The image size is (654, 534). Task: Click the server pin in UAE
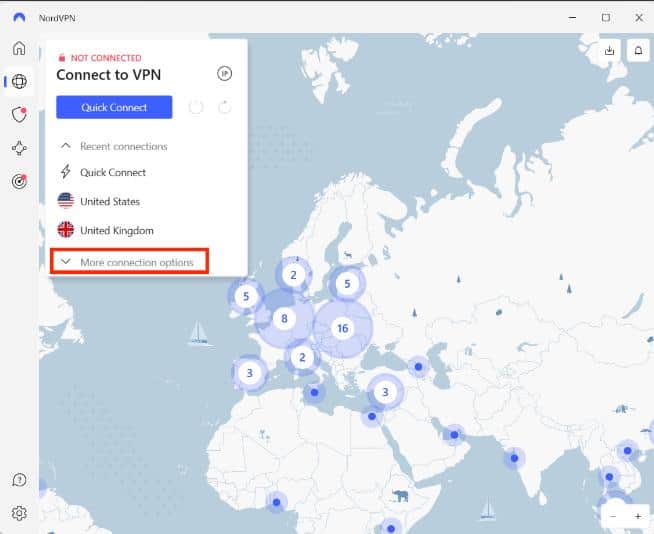(454, 435)
